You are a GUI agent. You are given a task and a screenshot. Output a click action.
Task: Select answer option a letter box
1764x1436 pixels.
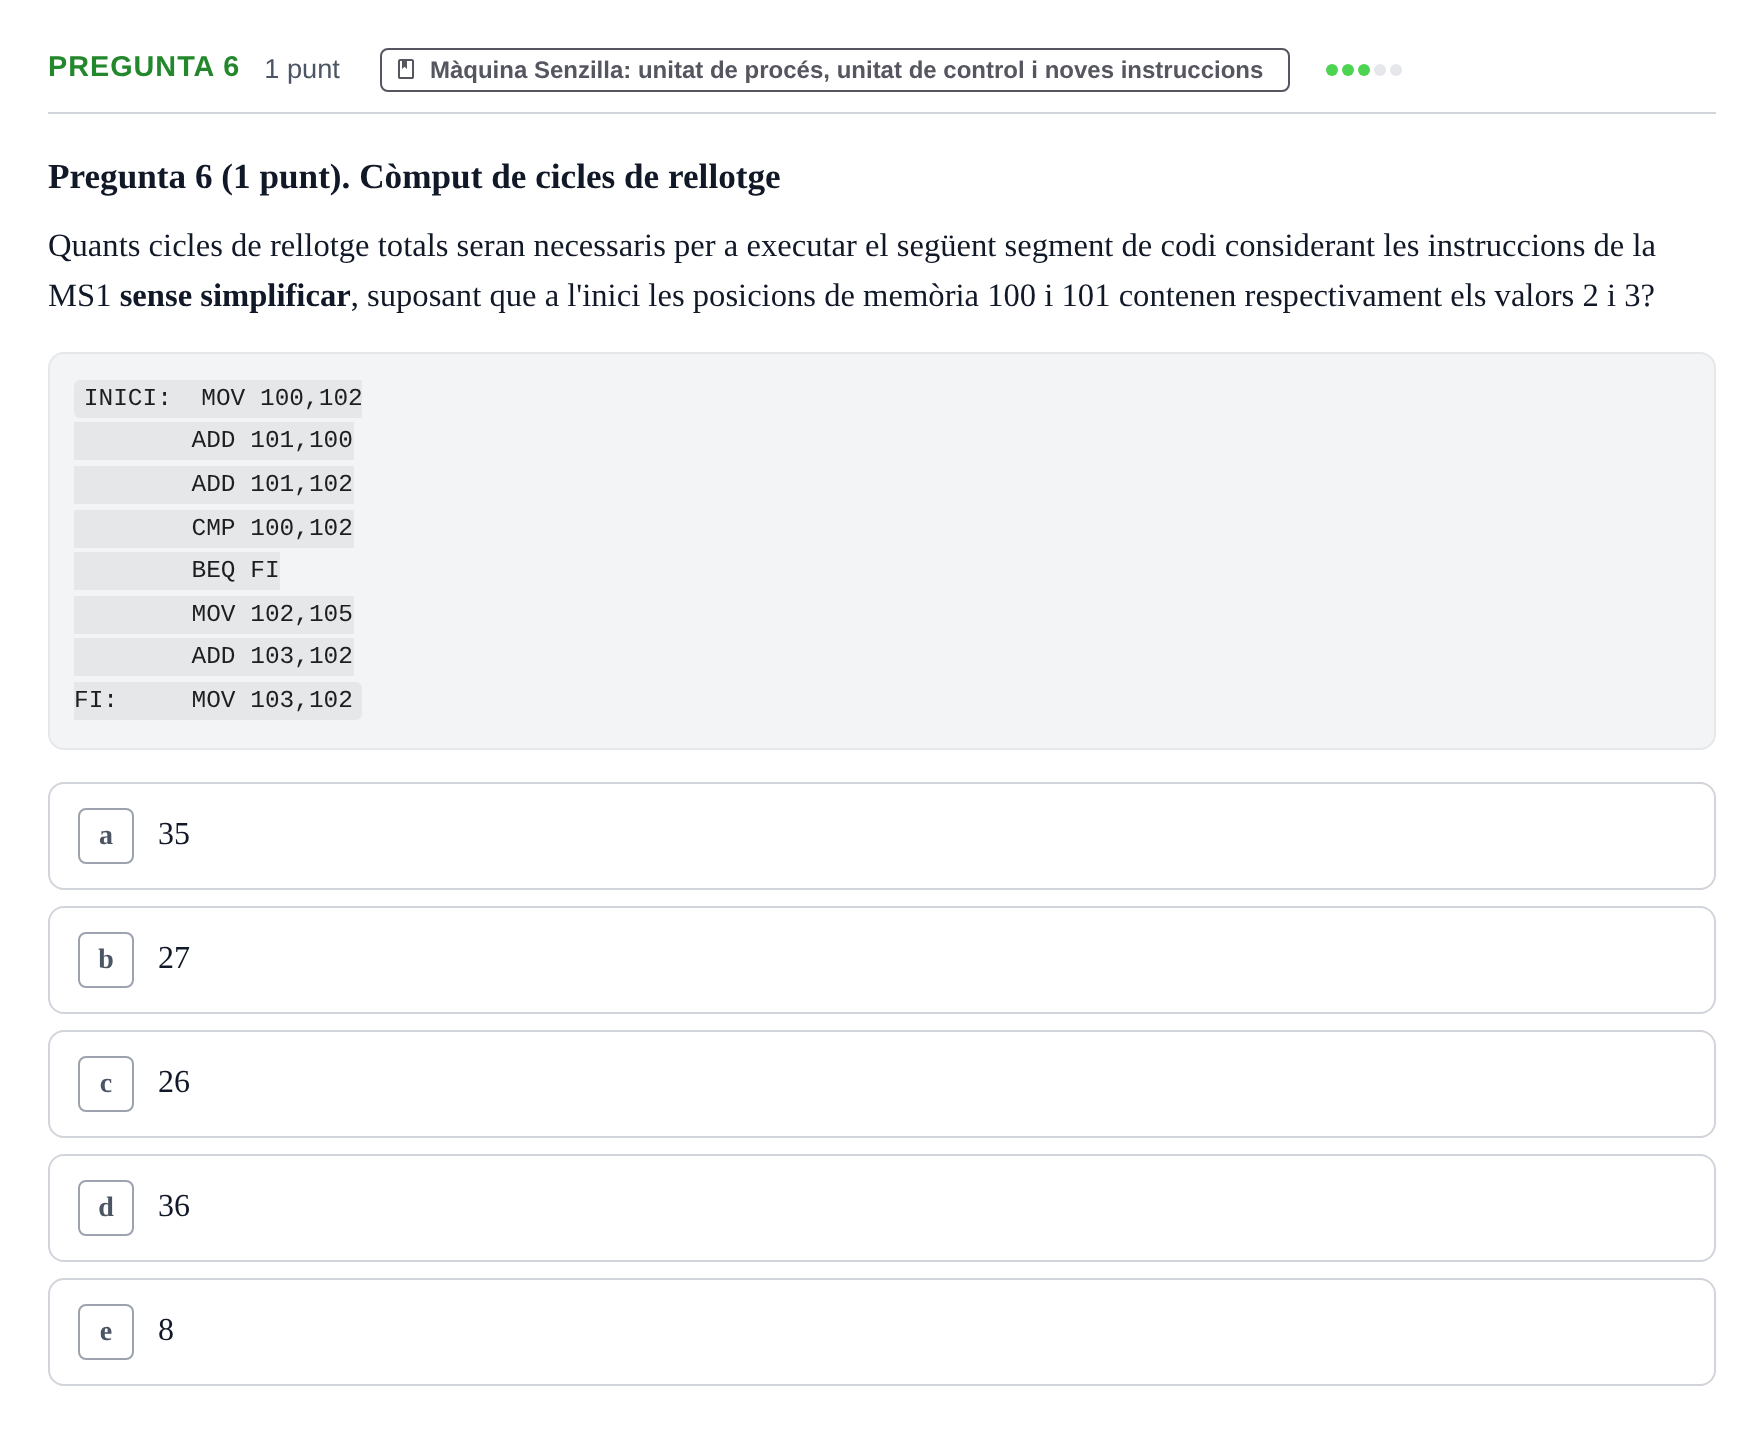pos(106,836)
